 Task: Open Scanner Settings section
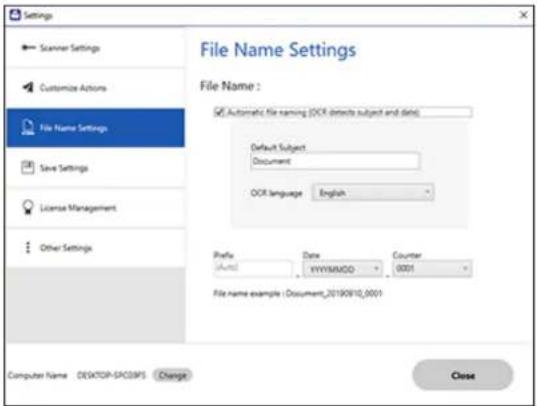95,48
